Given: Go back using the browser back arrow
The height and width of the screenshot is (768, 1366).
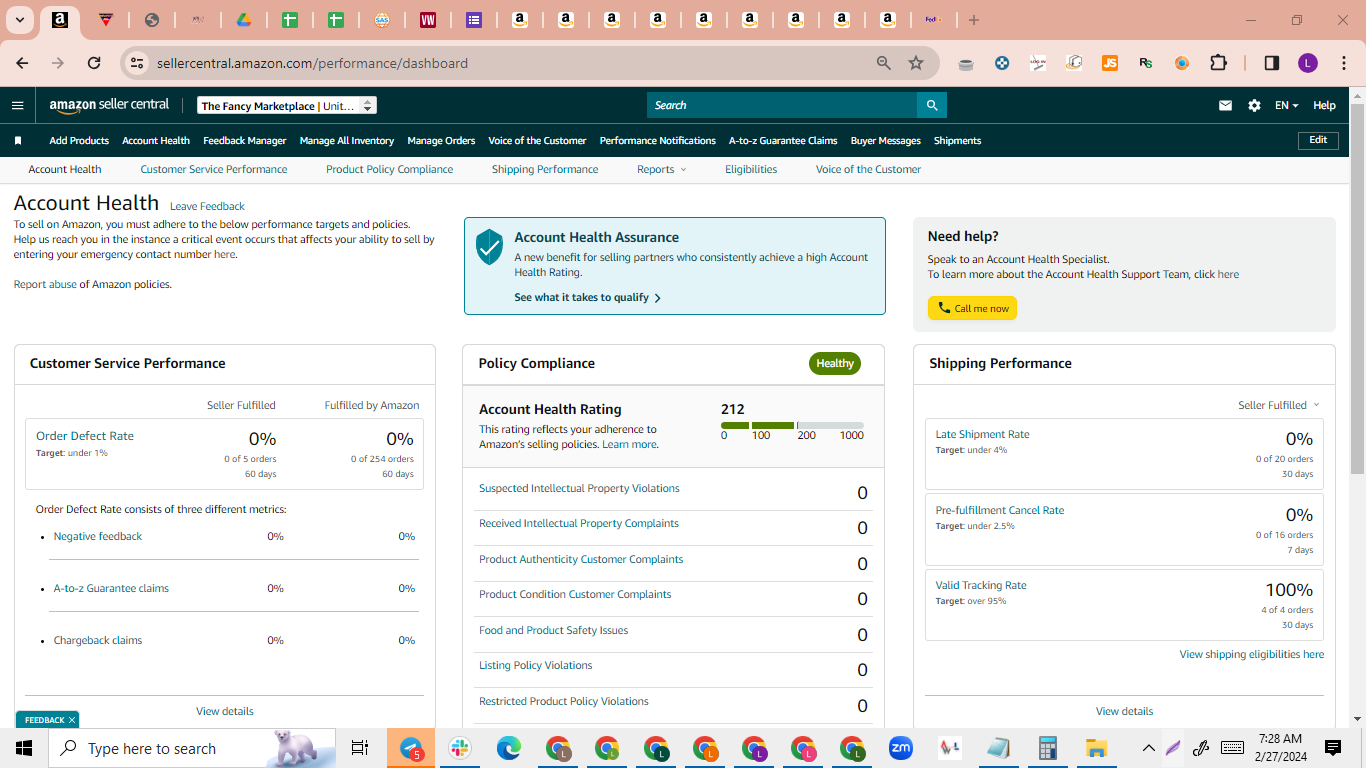Looking at the screenshot, I should 22,63.
